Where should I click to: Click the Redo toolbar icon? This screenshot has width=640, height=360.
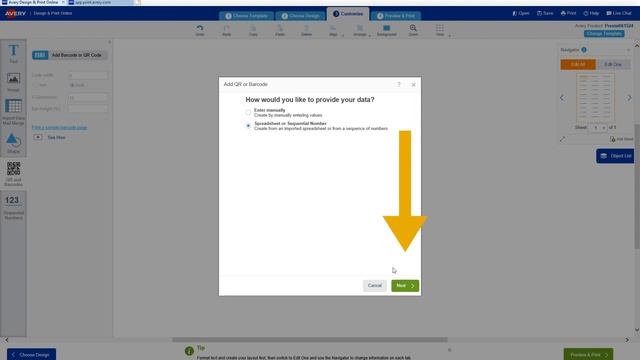227,30
